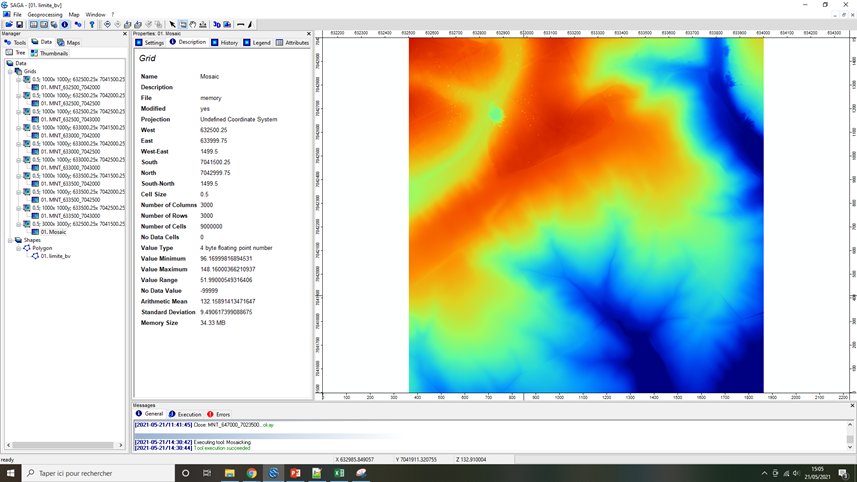857x482 pixels.
Task: Click the Windows taskbar search box
Action: (95, 473)
